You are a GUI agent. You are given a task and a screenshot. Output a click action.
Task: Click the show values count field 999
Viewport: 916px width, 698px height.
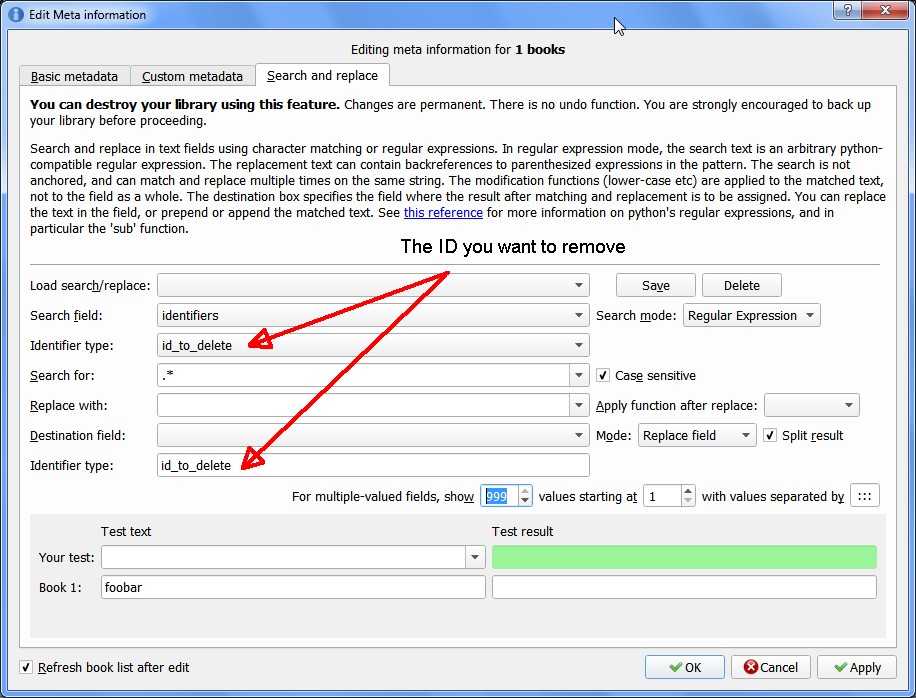point(499,496)
